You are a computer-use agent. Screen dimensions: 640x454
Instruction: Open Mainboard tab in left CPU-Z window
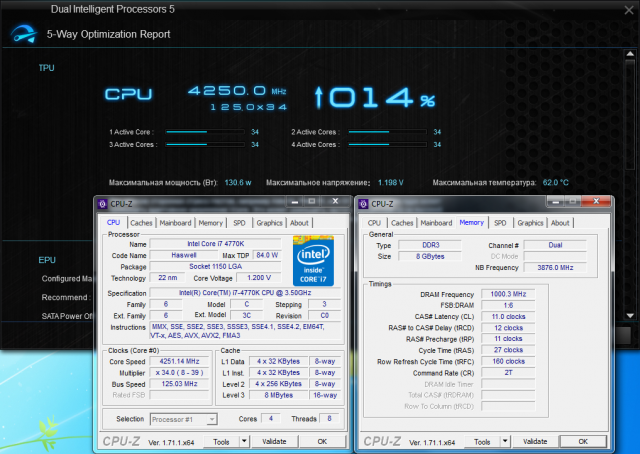176,223
